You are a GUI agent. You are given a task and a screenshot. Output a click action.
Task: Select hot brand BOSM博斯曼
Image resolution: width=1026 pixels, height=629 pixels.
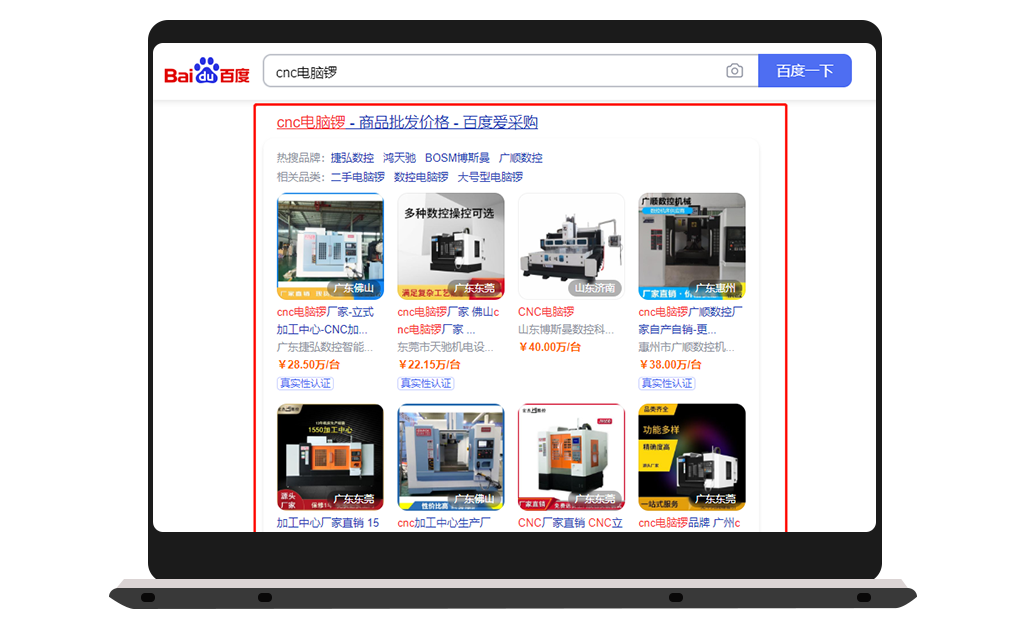pos(457,158)
